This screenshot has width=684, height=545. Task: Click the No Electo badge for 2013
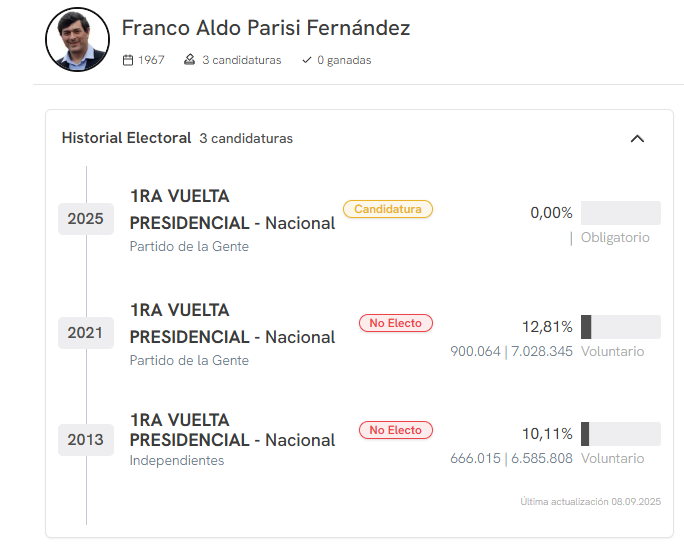396,430
